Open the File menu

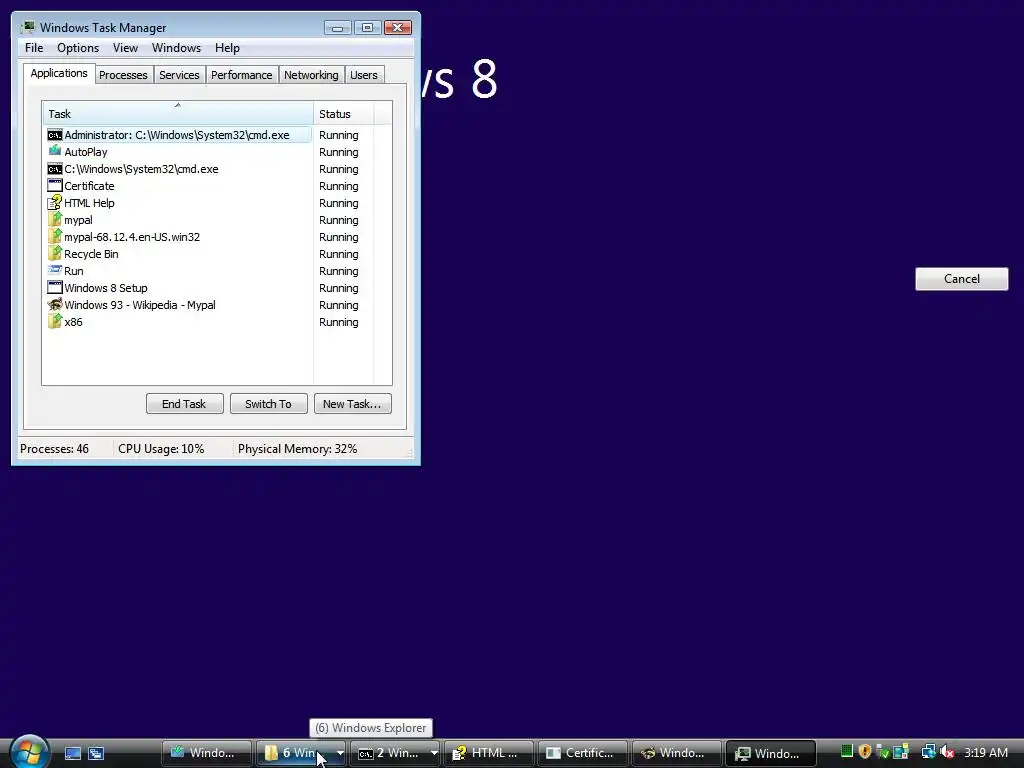tap(34, 48)
